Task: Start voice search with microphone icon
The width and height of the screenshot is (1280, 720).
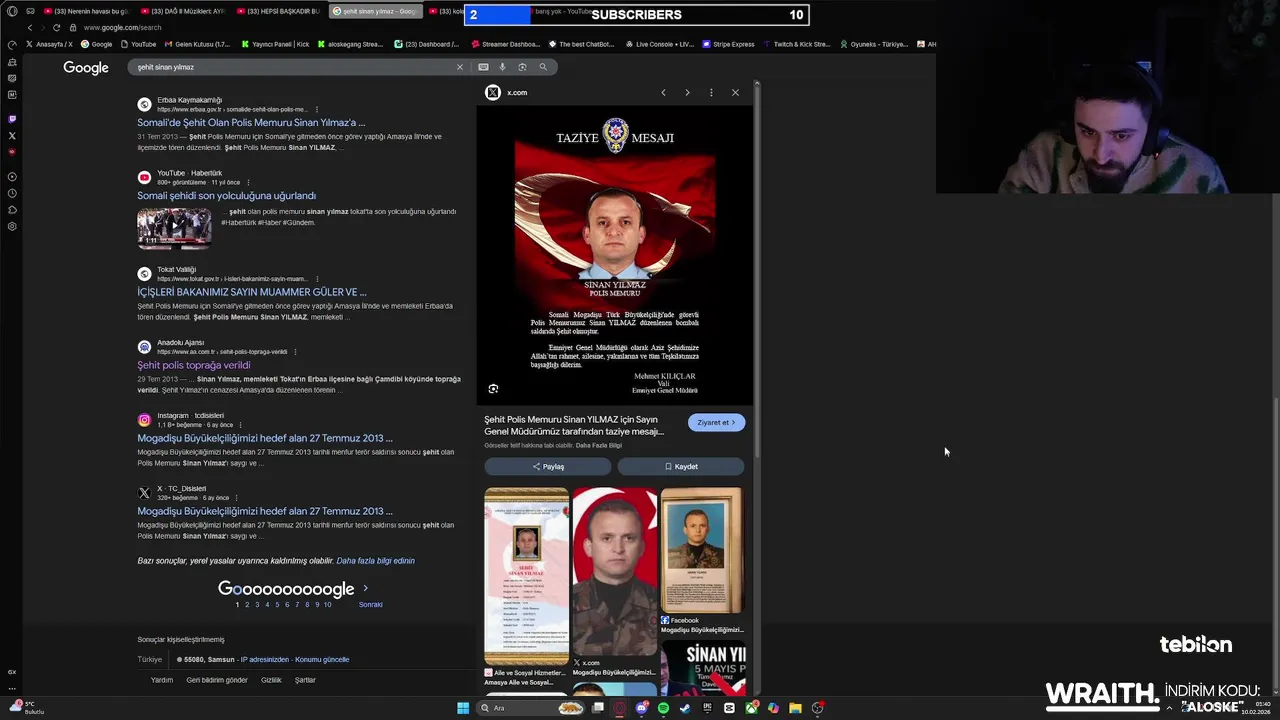Action: click(502, 67)
